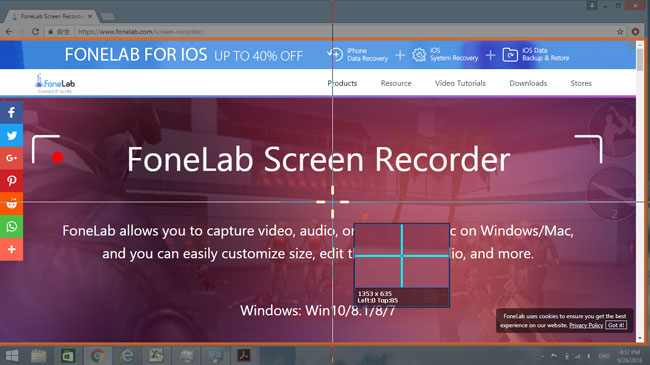Click the Privacy Policy link
Viewport: 650px width, 365px height.
(x=586, y=325)
